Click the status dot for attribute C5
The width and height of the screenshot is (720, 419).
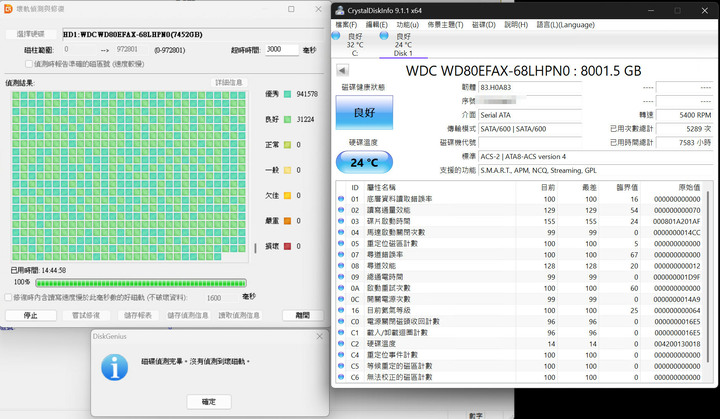click(341, 366)
